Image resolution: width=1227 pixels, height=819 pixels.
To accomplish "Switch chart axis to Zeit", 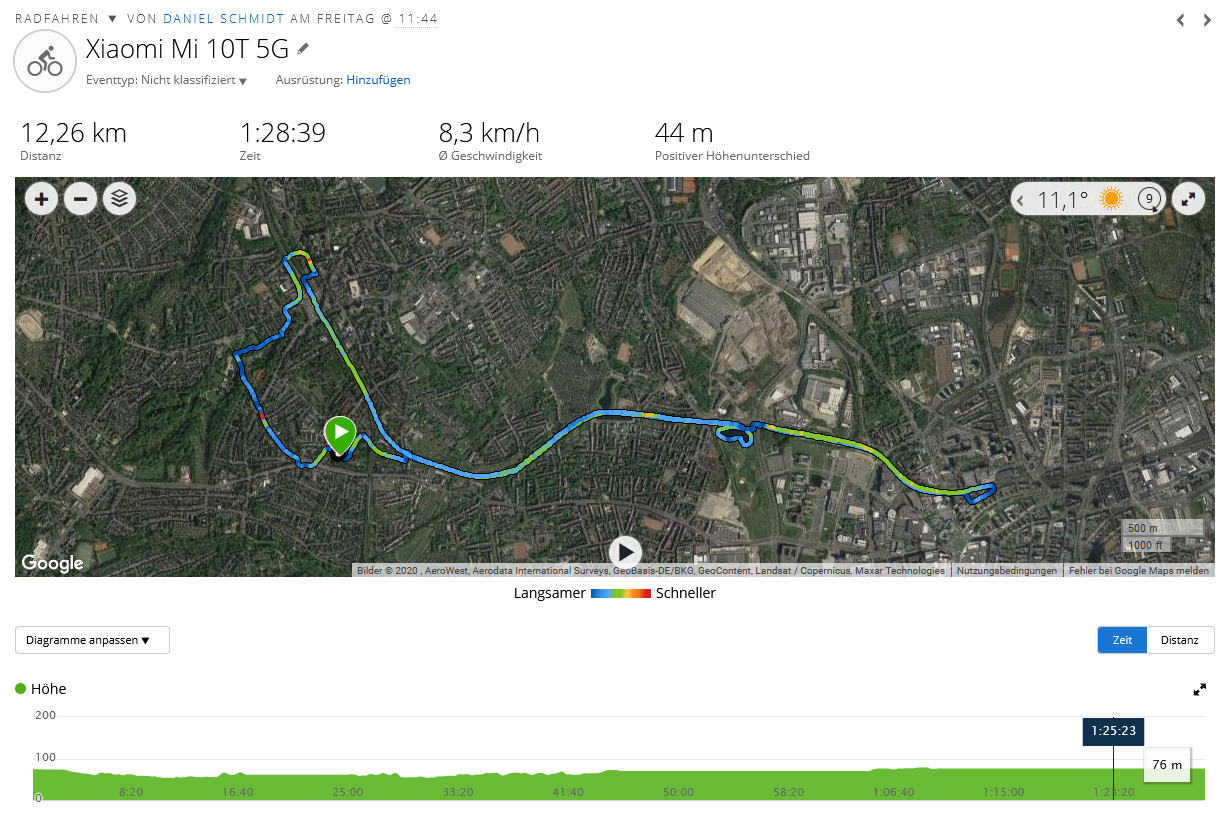I will pyautogui.click(x=1122, y=640).
